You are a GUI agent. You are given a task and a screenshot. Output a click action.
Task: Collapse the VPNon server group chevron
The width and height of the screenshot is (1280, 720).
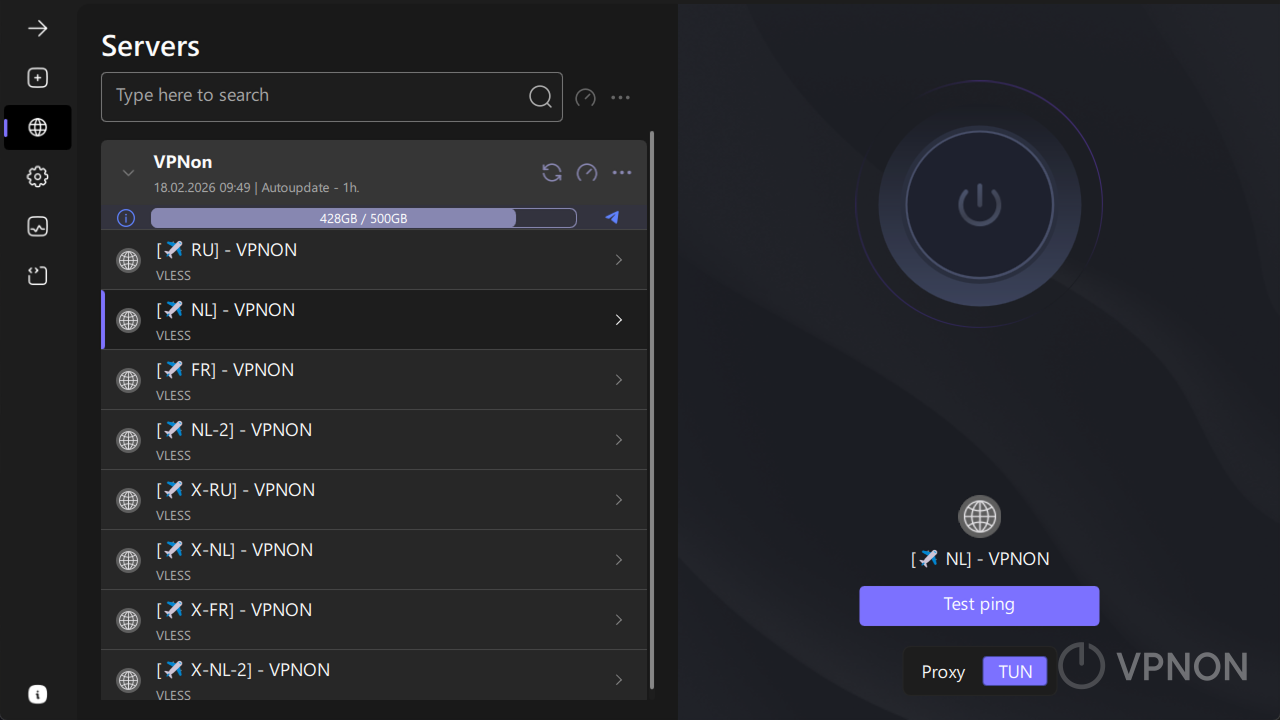[128, 172]
